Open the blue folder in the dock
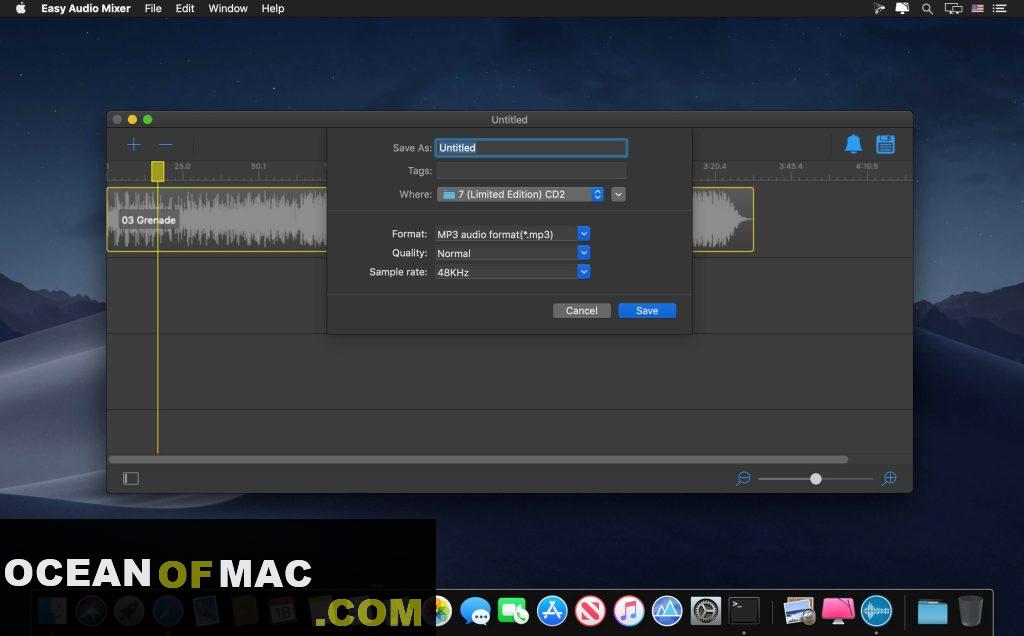This screenshot has height=636, width=1024. (x=932, y=612)
